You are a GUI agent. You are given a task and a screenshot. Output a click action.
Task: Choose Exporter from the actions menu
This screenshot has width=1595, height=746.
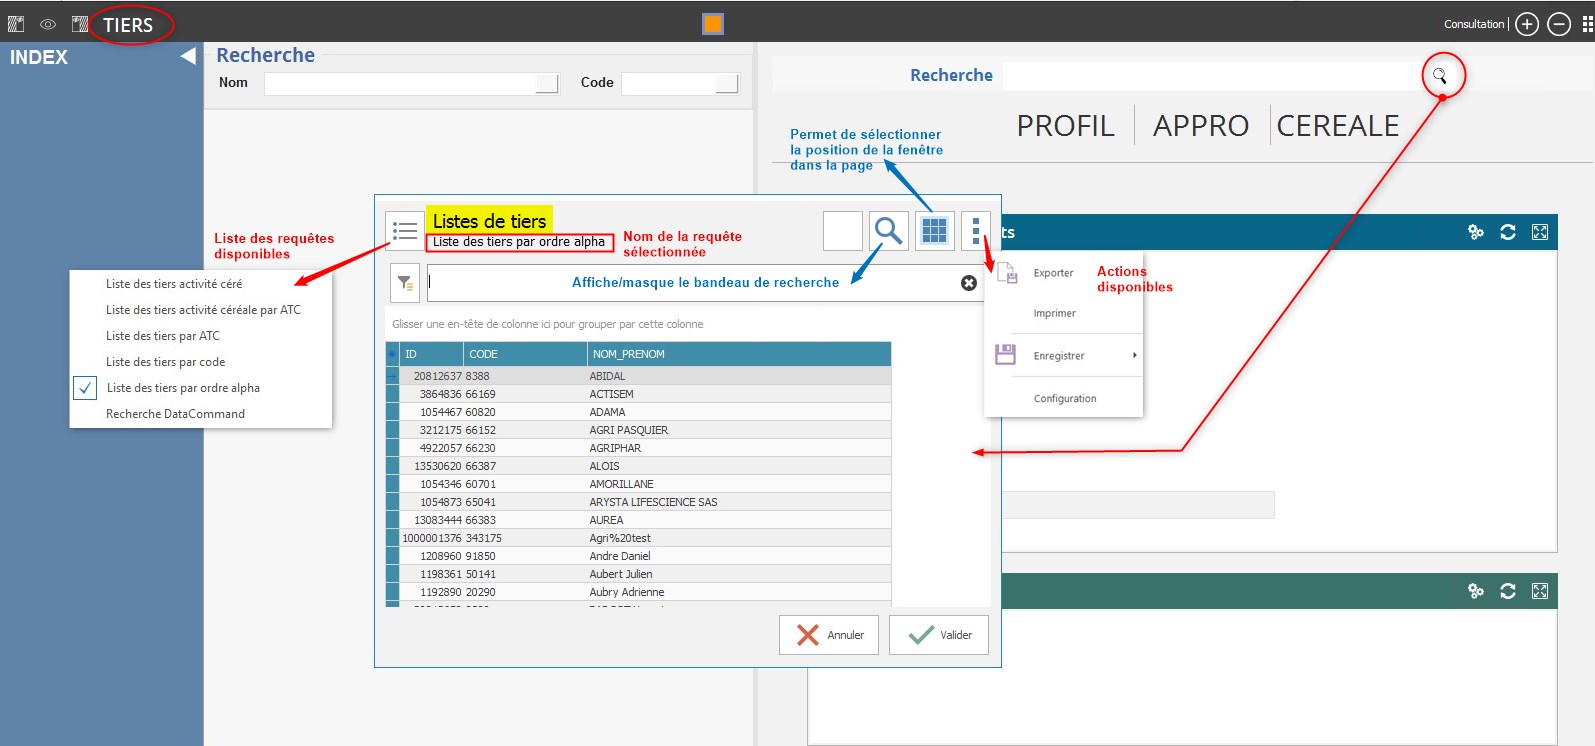(x=1053, y=273)
